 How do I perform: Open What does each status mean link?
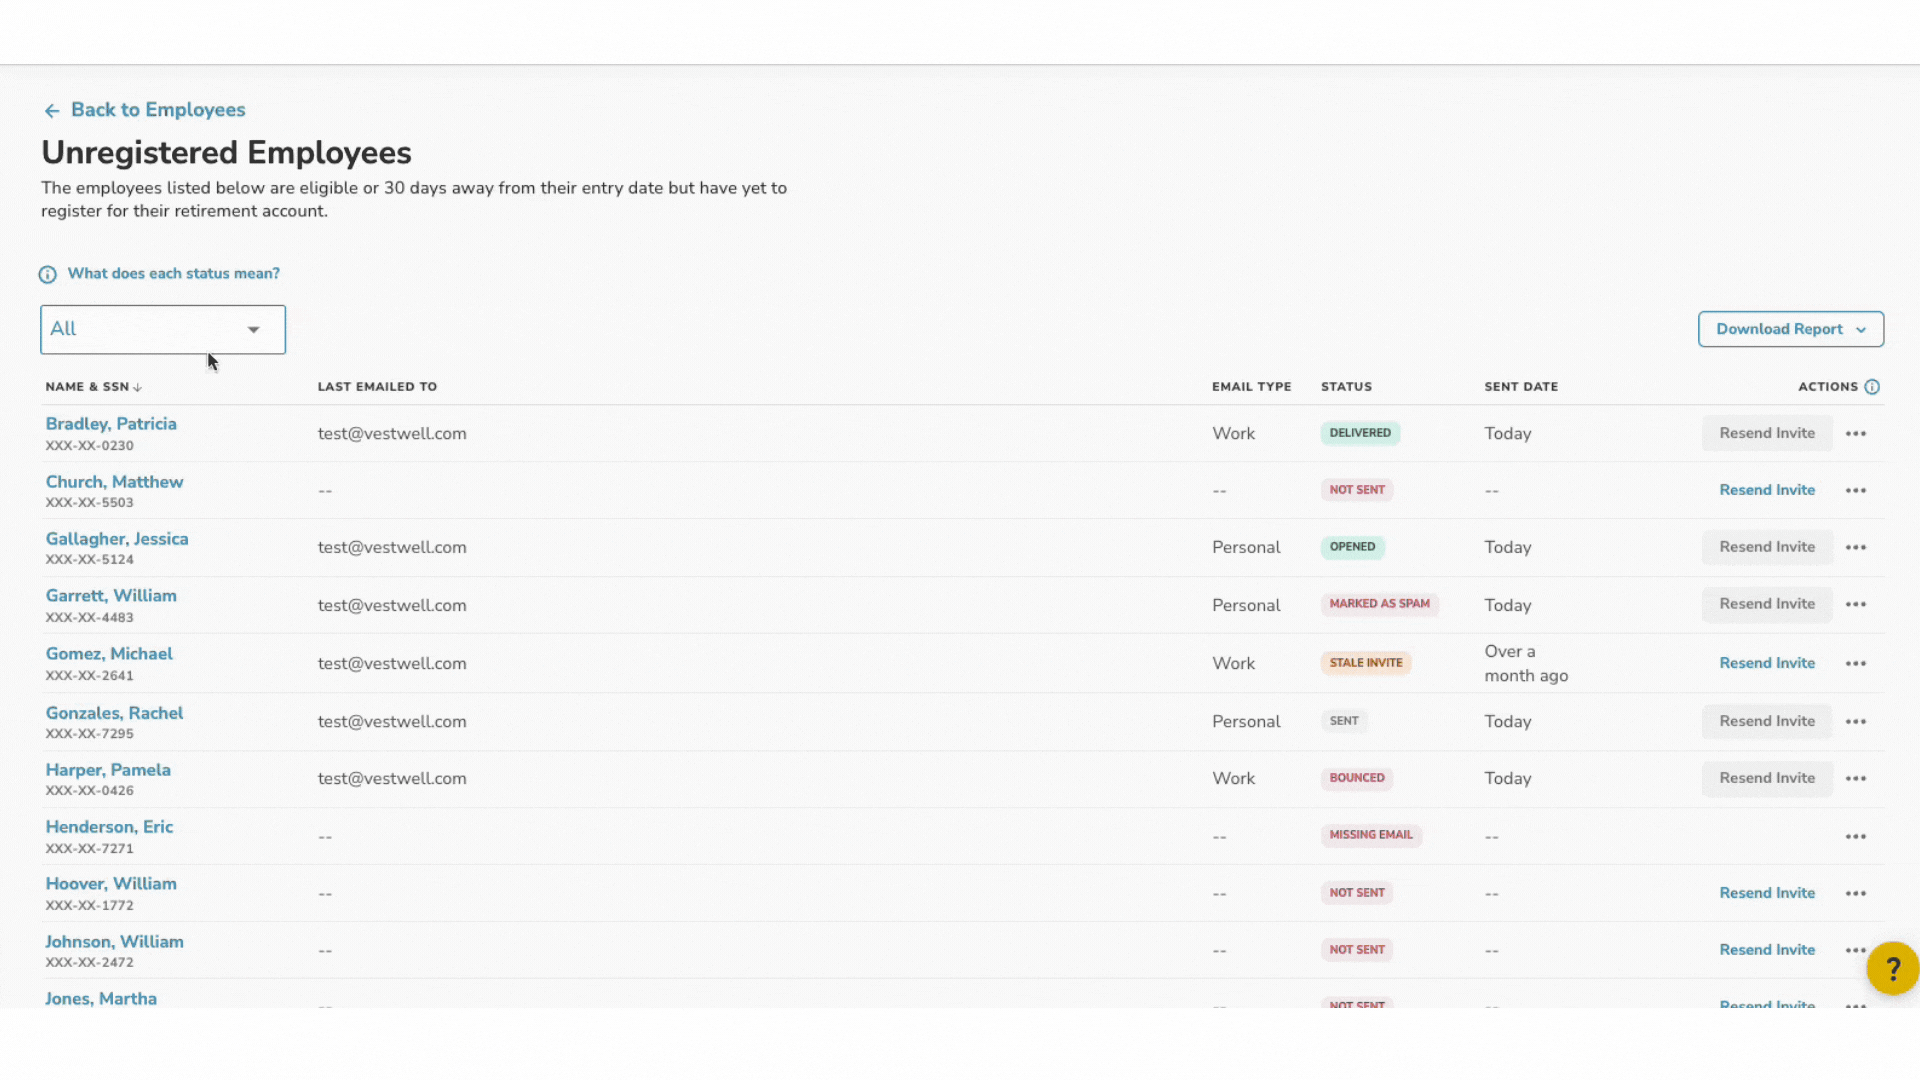pos(173,274)
